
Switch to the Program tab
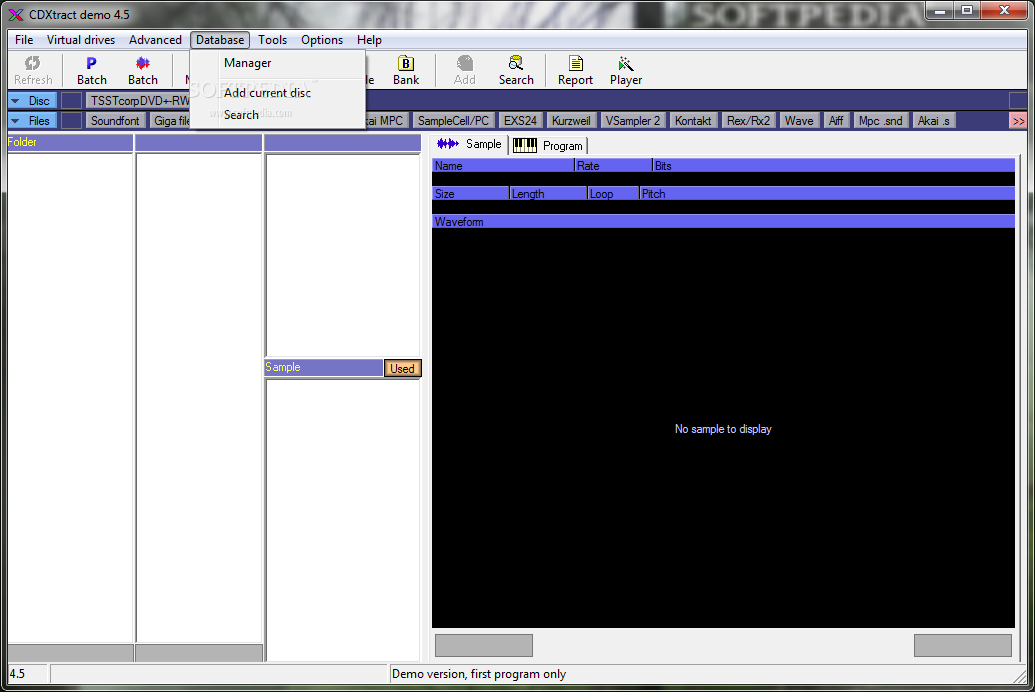[548, 145]
